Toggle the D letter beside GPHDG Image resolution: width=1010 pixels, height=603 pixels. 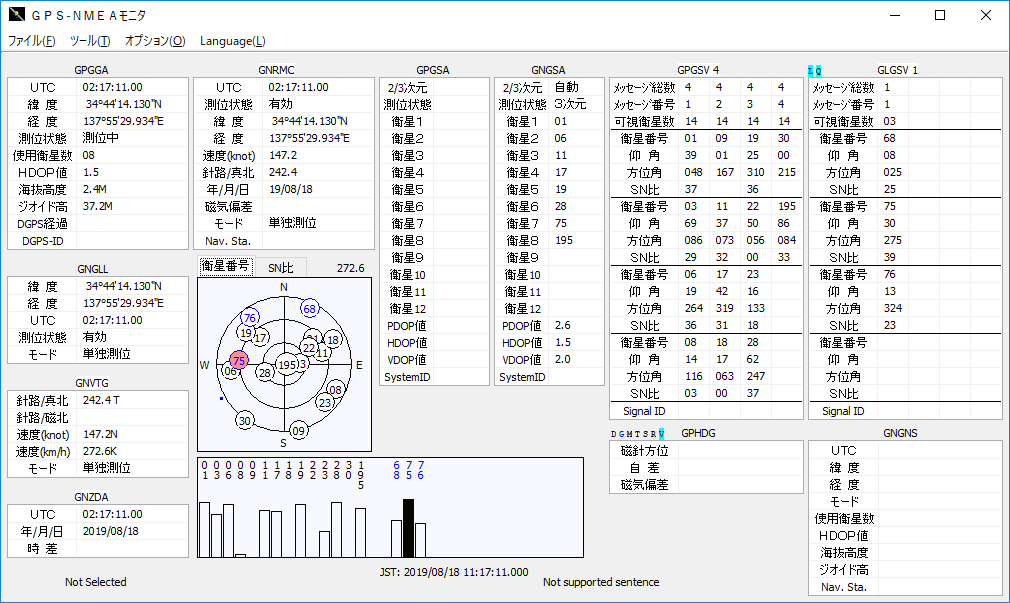(x=613, y=434)
